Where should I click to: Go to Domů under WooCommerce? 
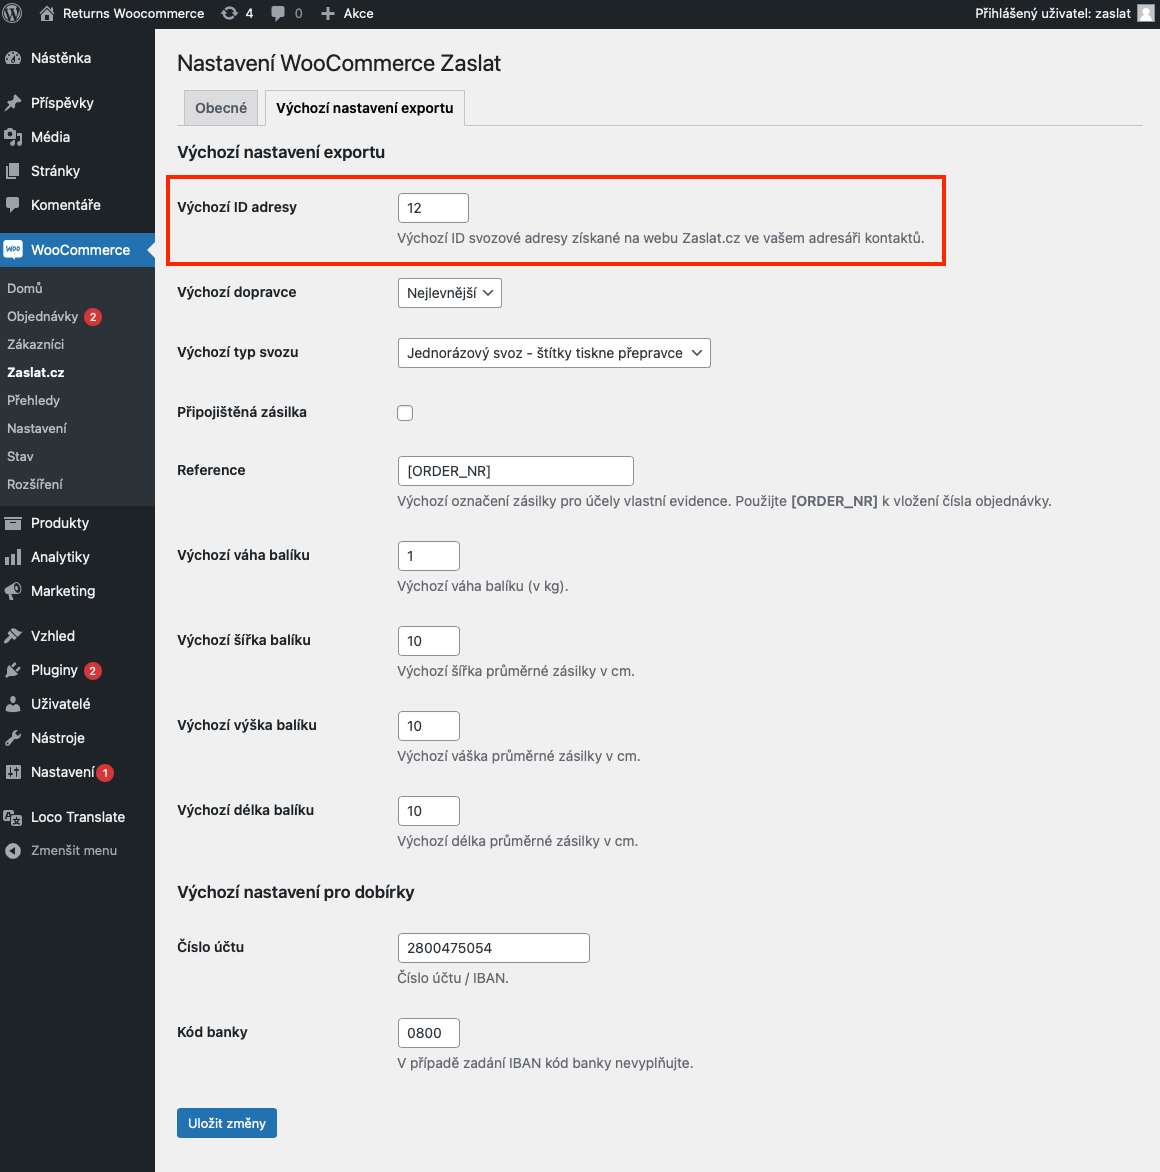(25, 289)
